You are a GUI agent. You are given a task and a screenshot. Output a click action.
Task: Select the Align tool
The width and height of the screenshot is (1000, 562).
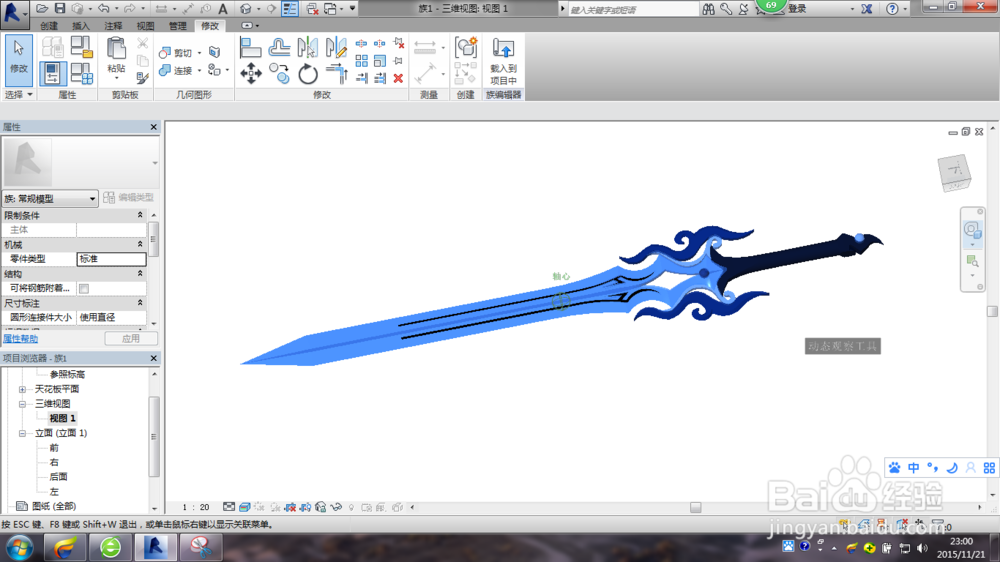click(x=251, y=48)
